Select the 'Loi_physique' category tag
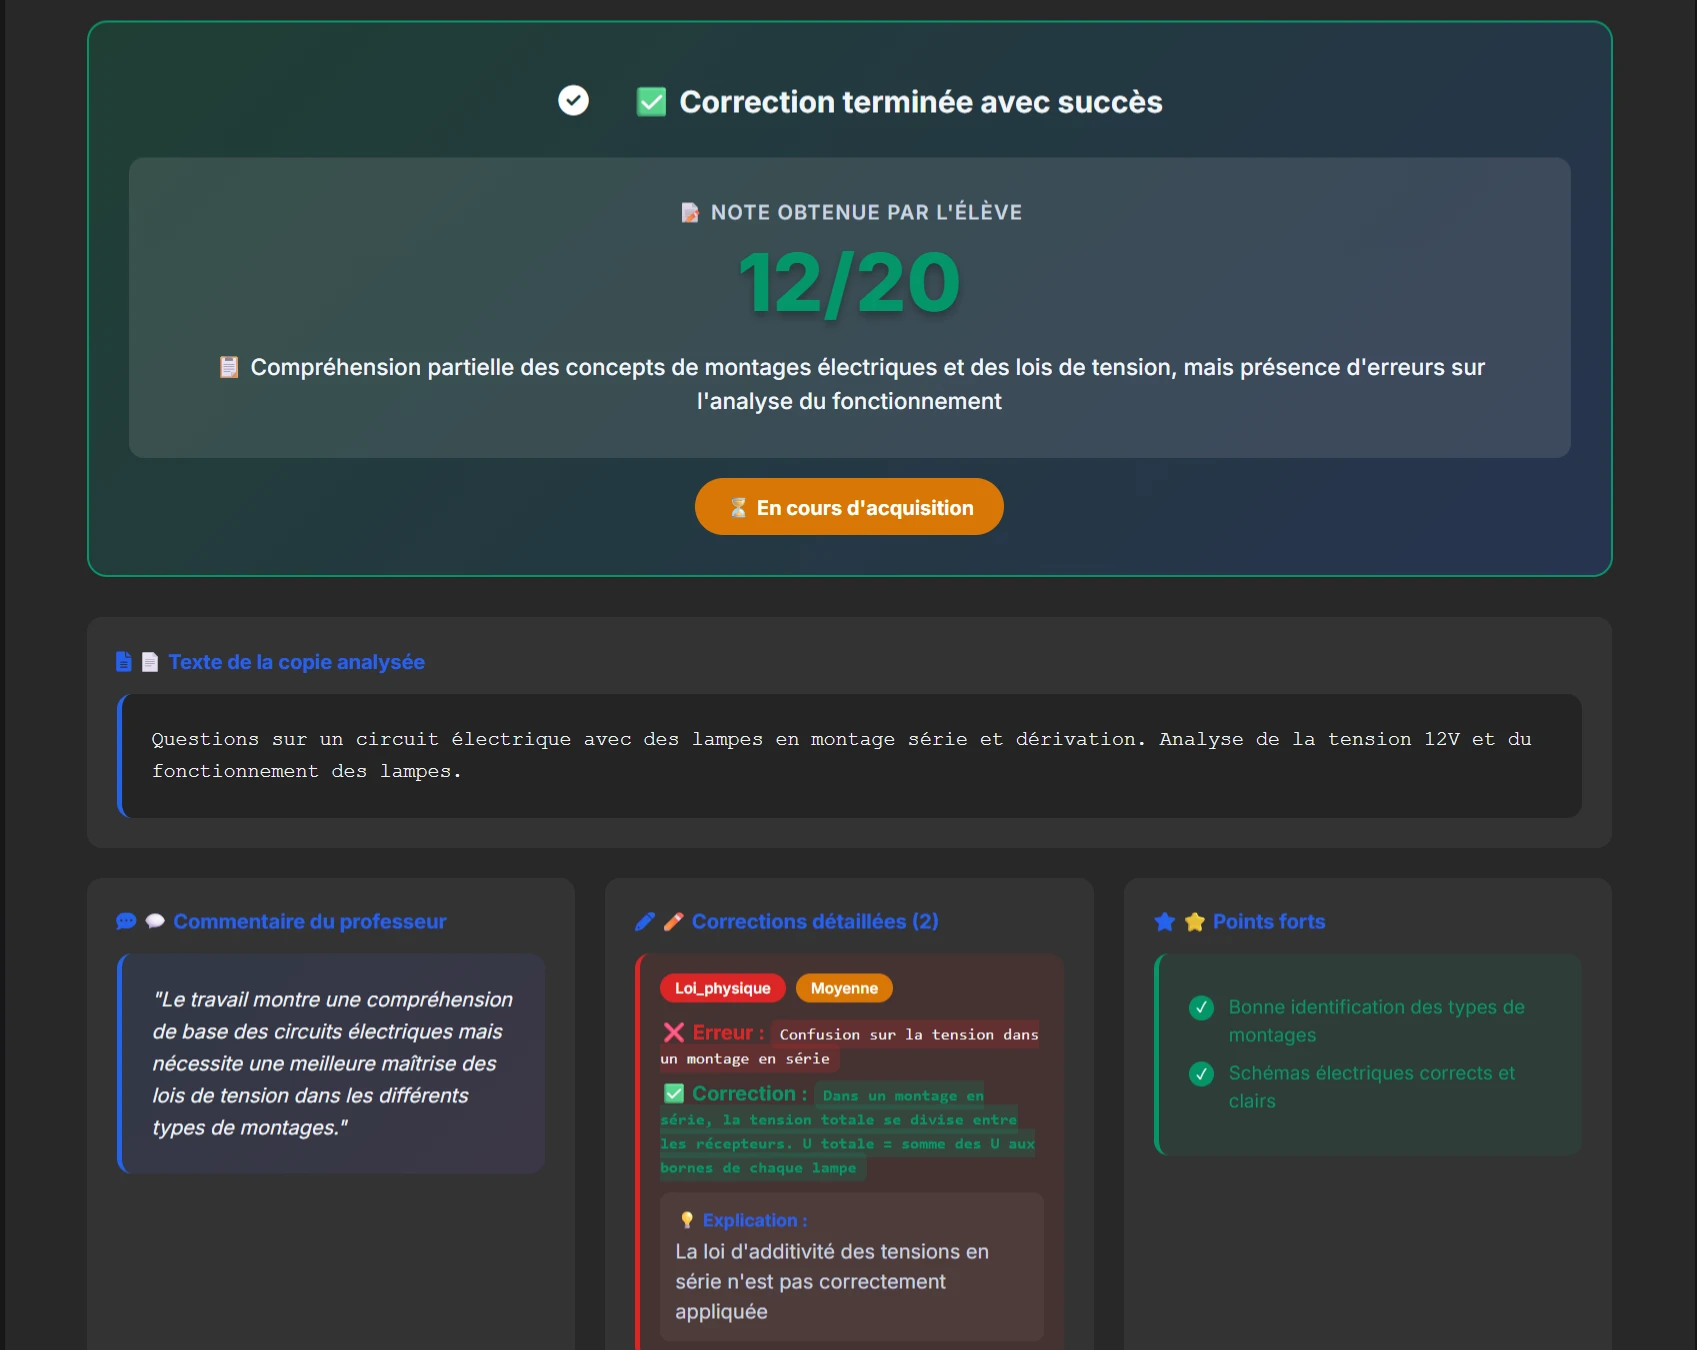This screenshot has width=1697, height=1350. (723, 988)
